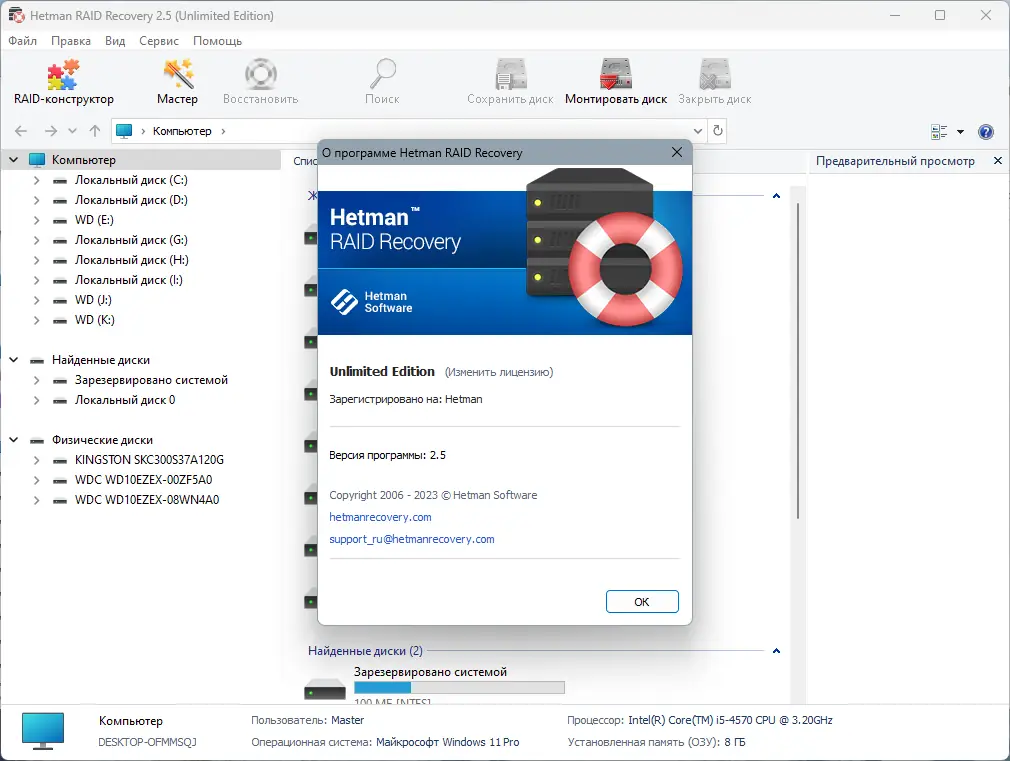Select KINGSTON SKC300S37A120G physical disk
Screen dimensions: 1010x761
click(x=146, y=459)
